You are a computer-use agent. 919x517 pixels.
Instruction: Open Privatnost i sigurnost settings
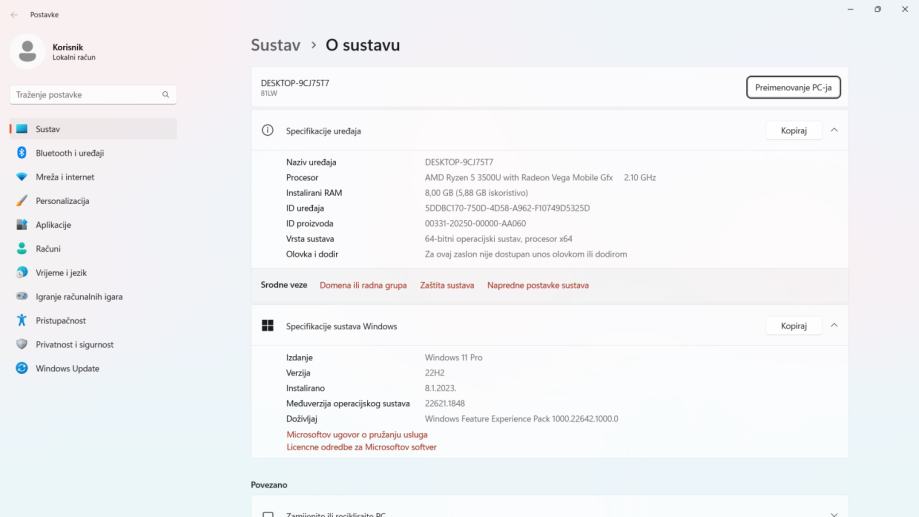click(74, 345)
